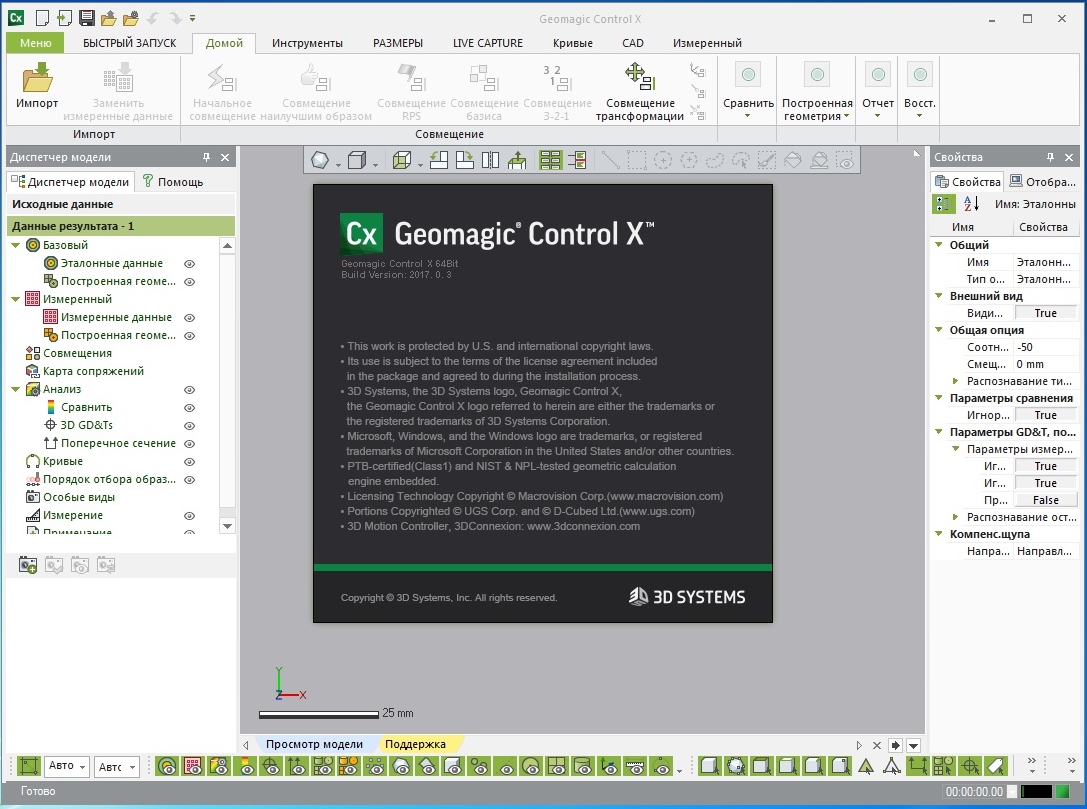Collapse the Общий property group
The width and height of the screenshot is (1087, 809).
point(939,245)
